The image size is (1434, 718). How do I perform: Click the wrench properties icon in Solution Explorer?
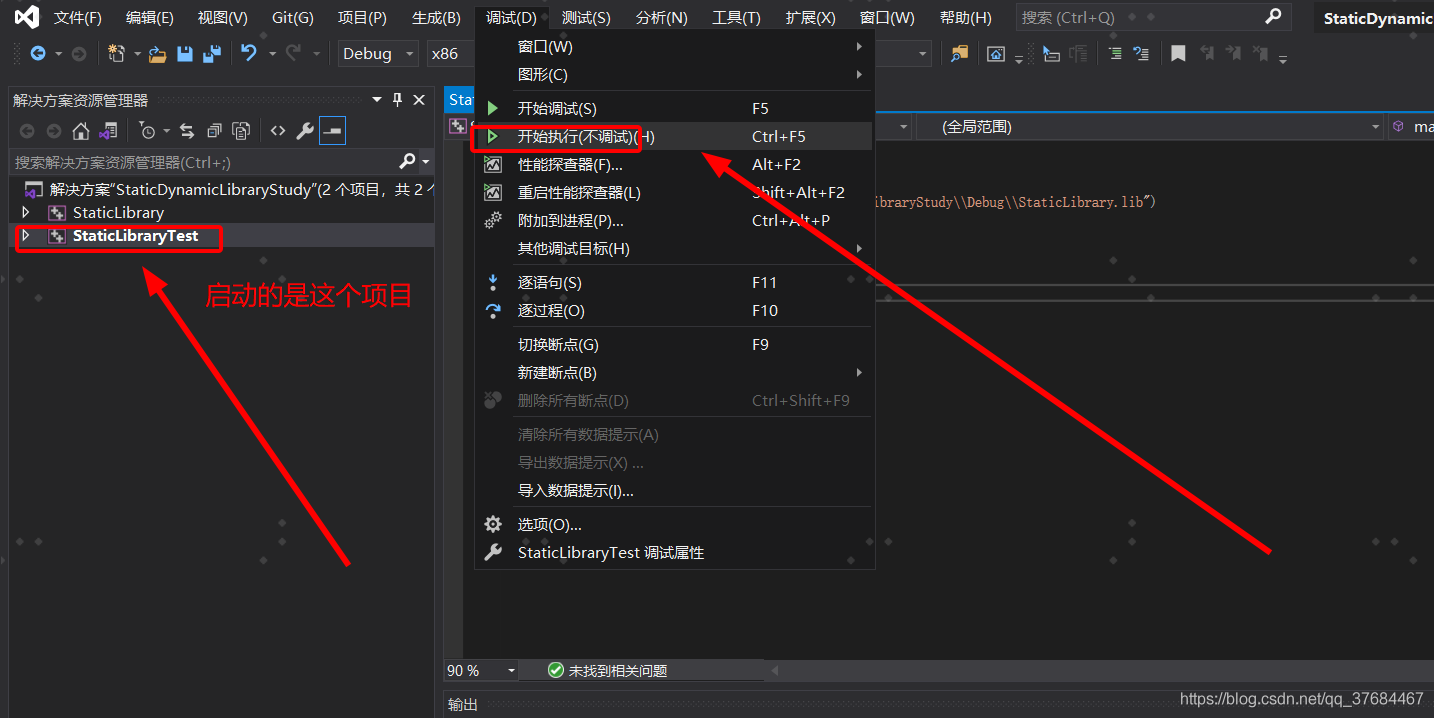pos(305,131)
